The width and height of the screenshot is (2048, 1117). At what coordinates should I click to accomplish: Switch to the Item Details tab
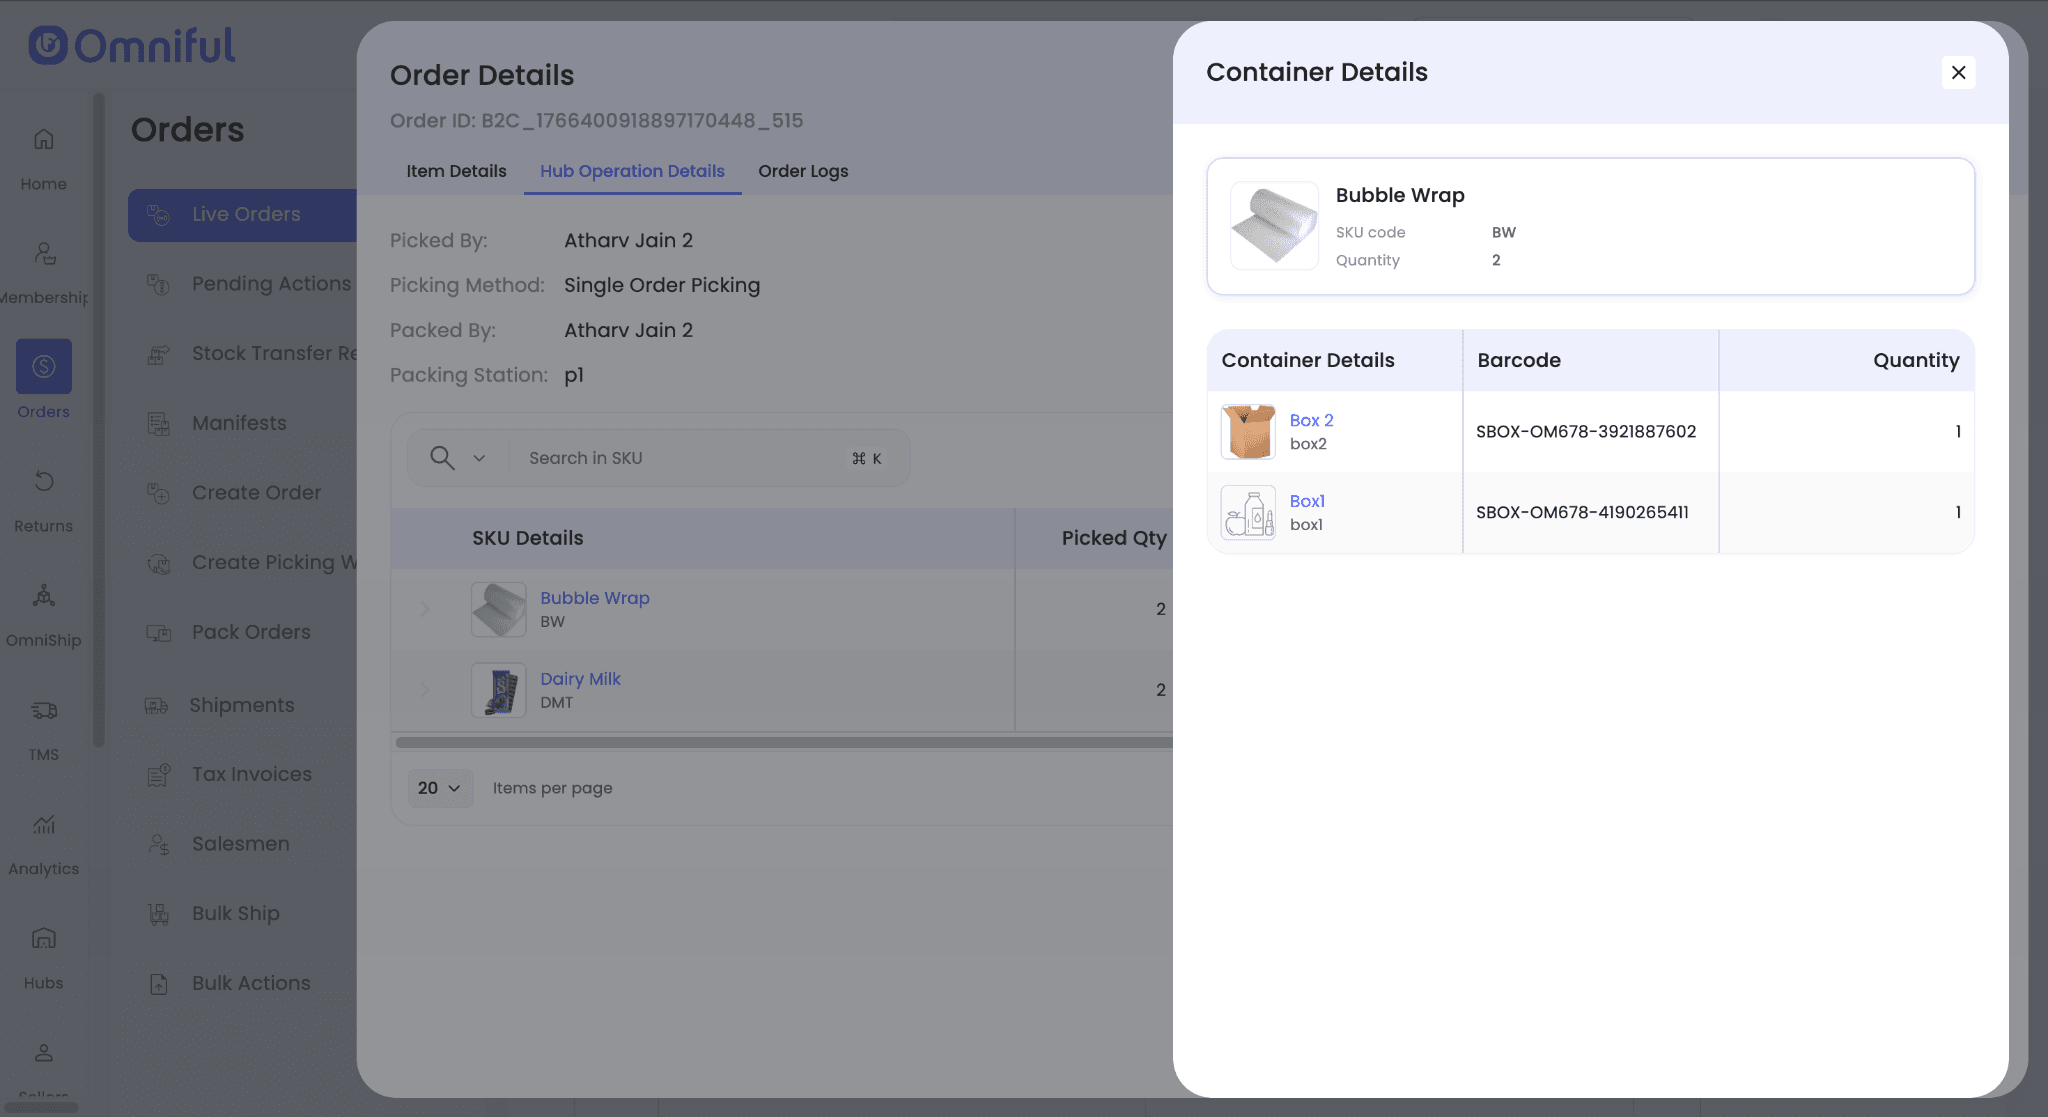click(x=456, y=171)
